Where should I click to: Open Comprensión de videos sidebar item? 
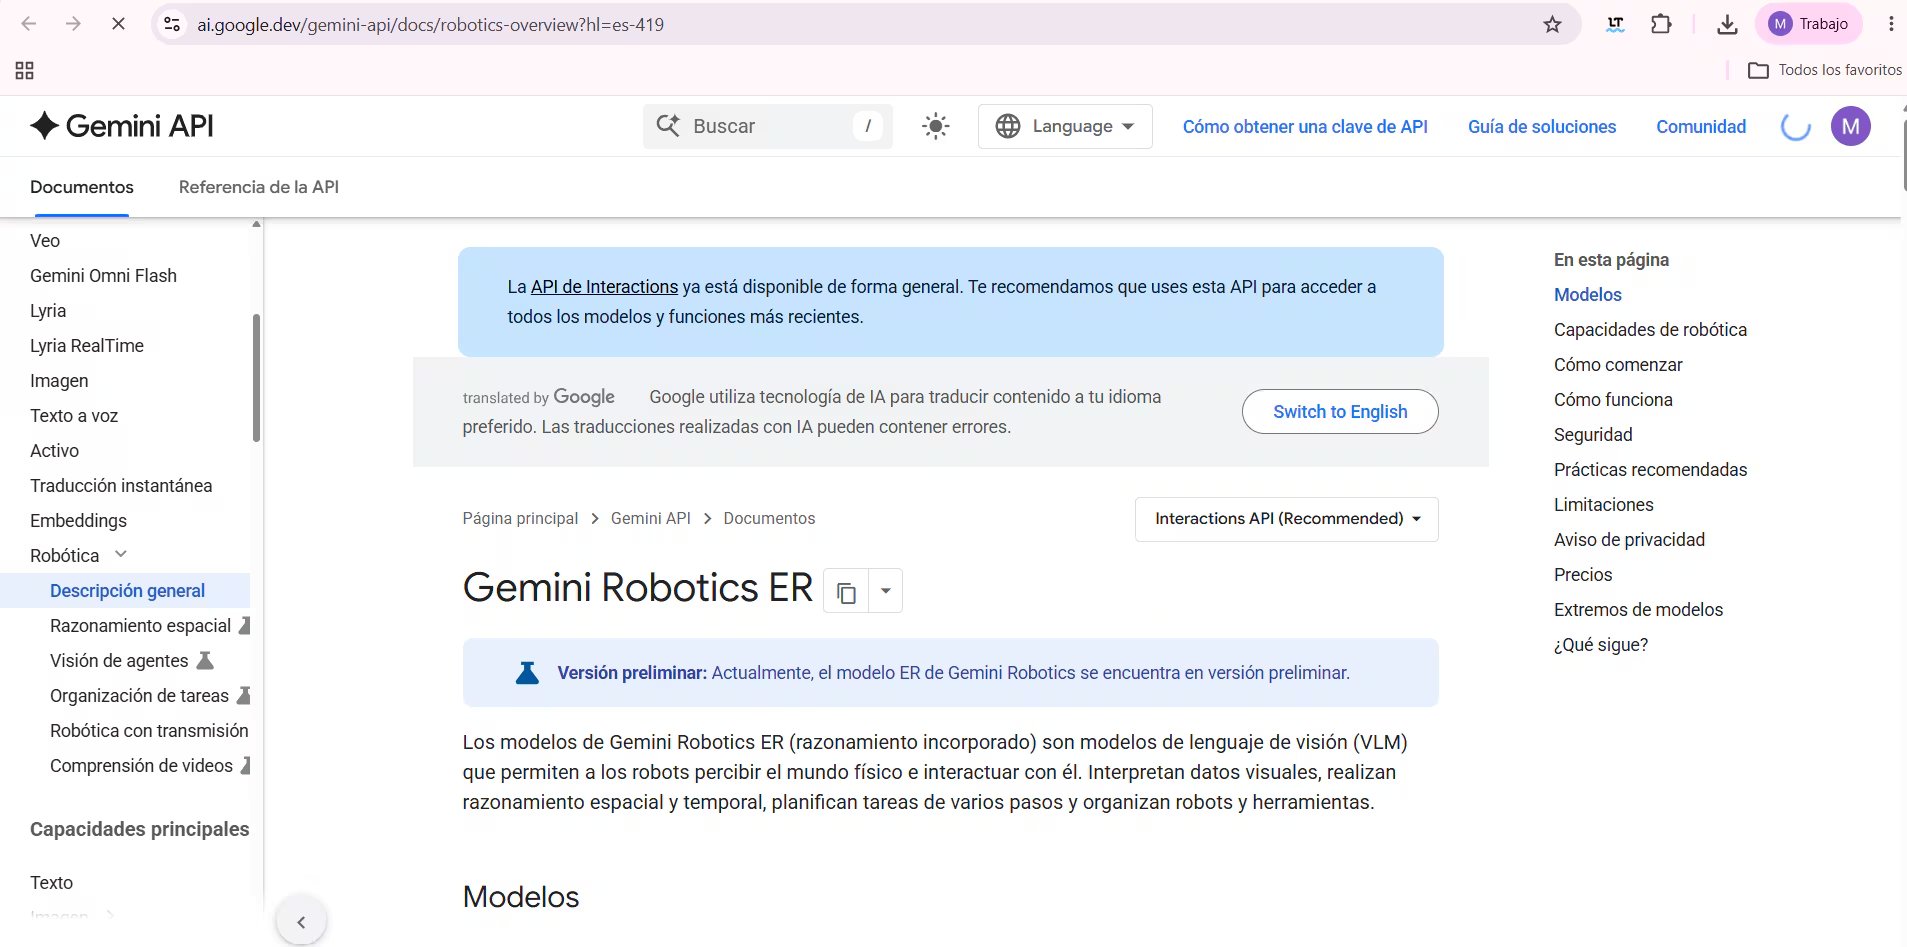141,766
